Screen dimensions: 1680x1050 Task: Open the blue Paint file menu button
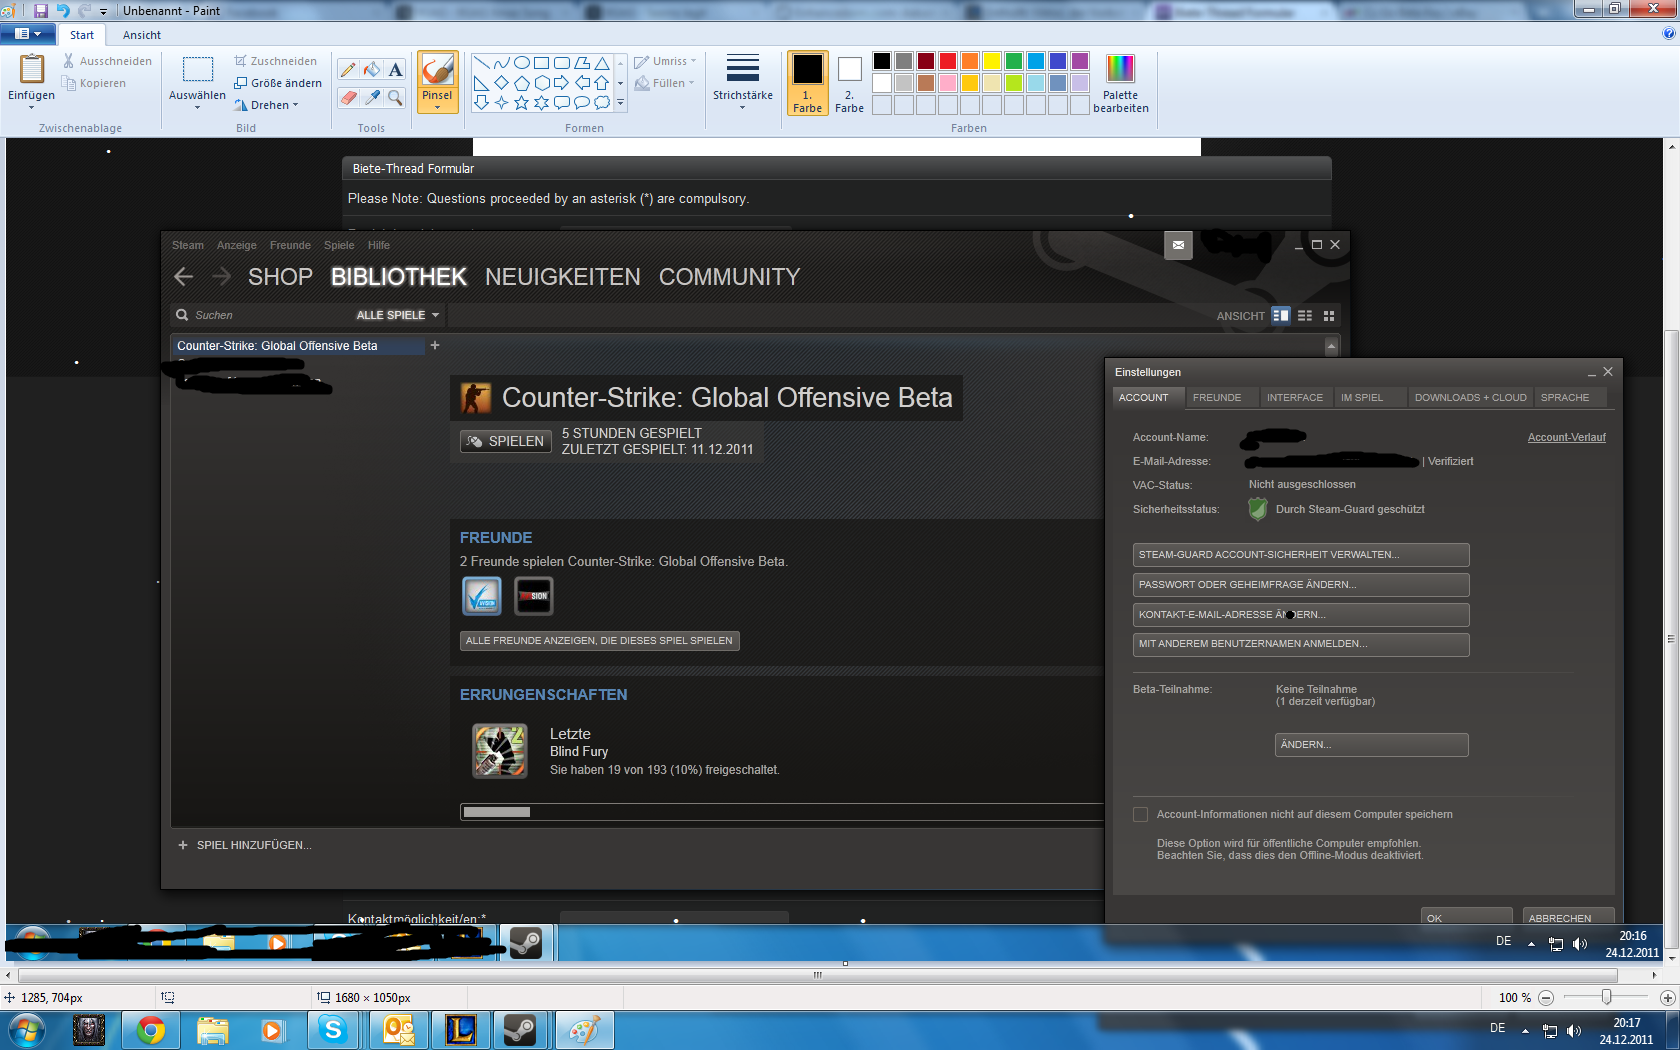(28, 34)
